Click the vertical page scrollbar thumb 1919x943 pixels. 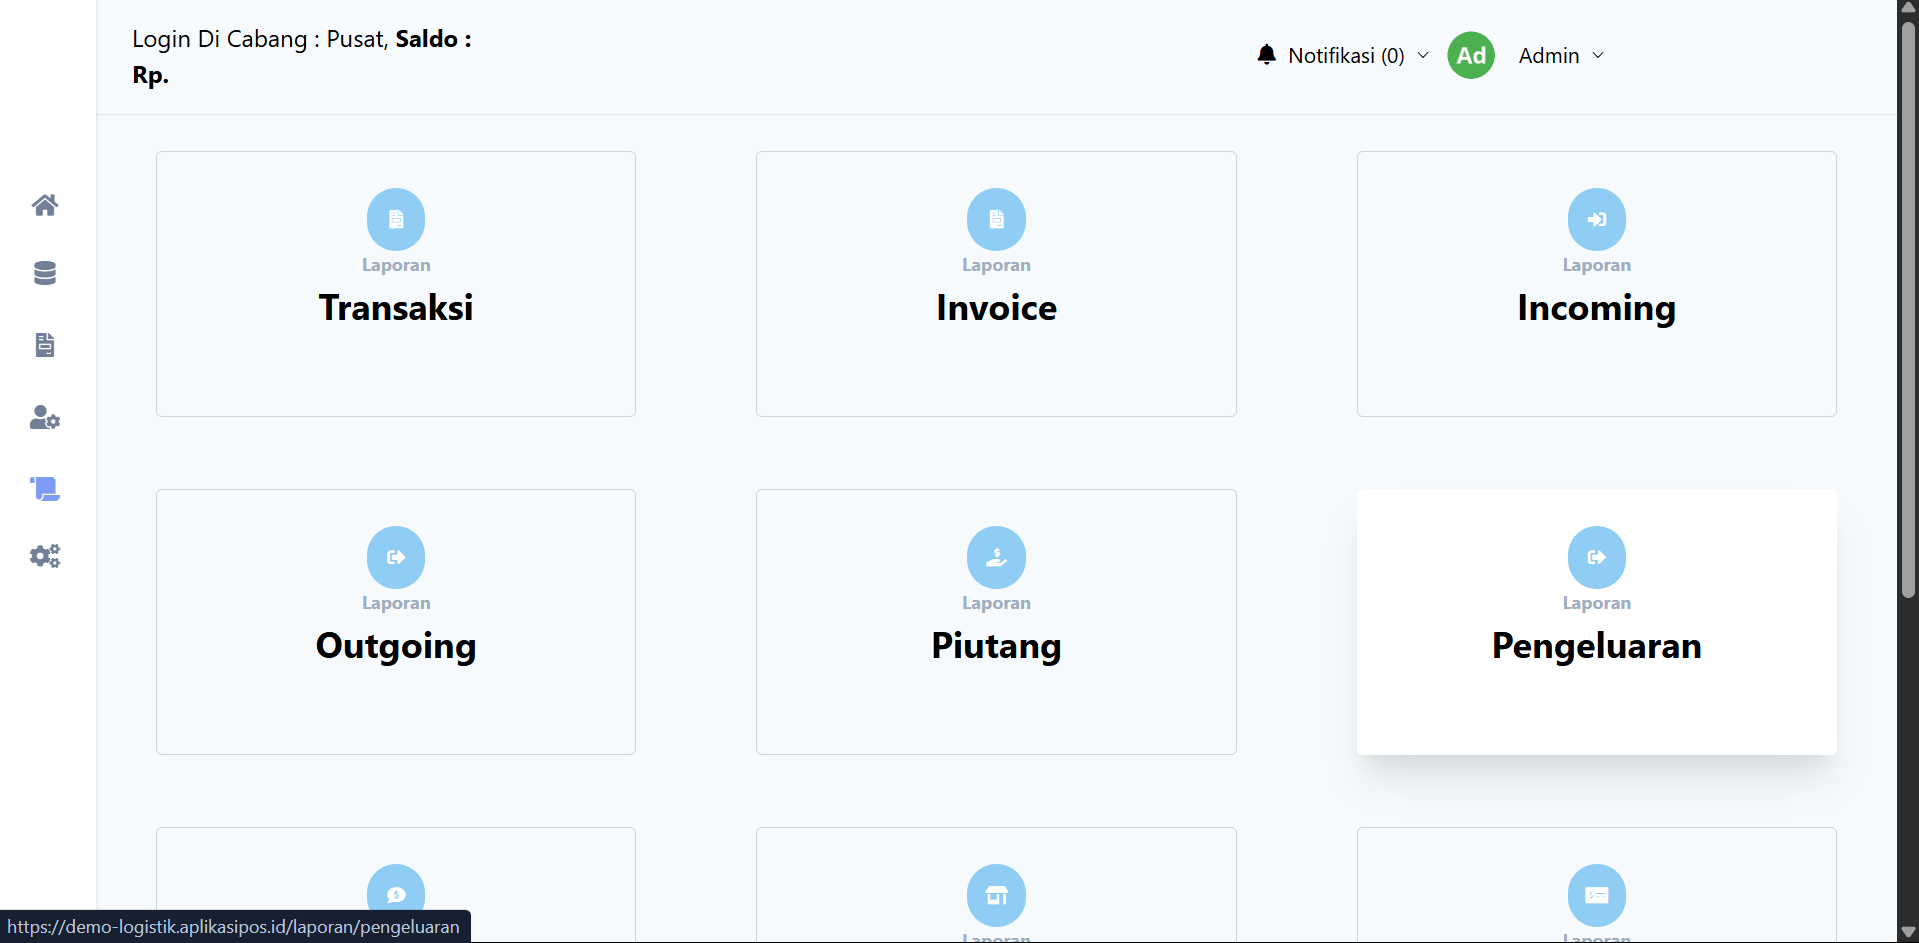point(1908,310)
